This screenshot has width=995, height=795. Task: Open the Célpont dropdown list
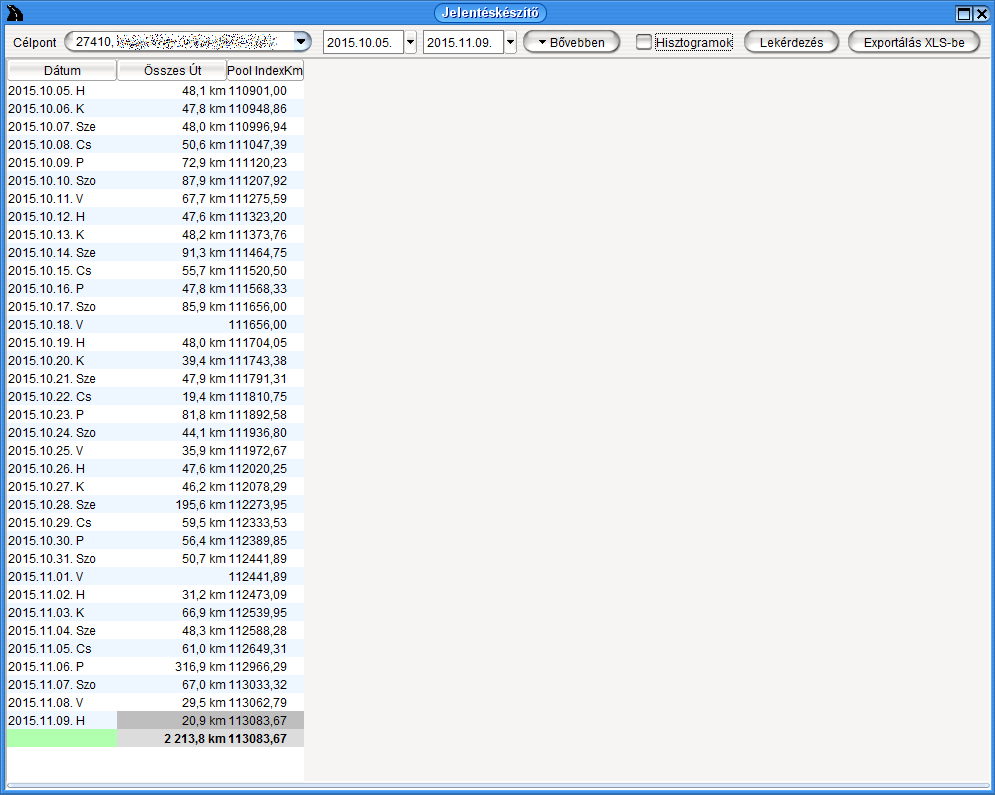[302, 42]
